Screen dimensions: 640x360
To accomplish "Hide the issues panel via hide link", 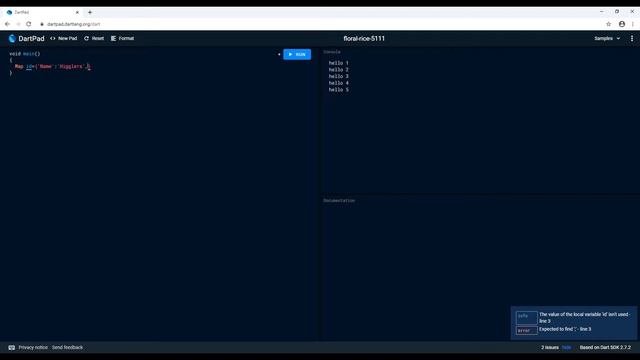I will [566, 347].
